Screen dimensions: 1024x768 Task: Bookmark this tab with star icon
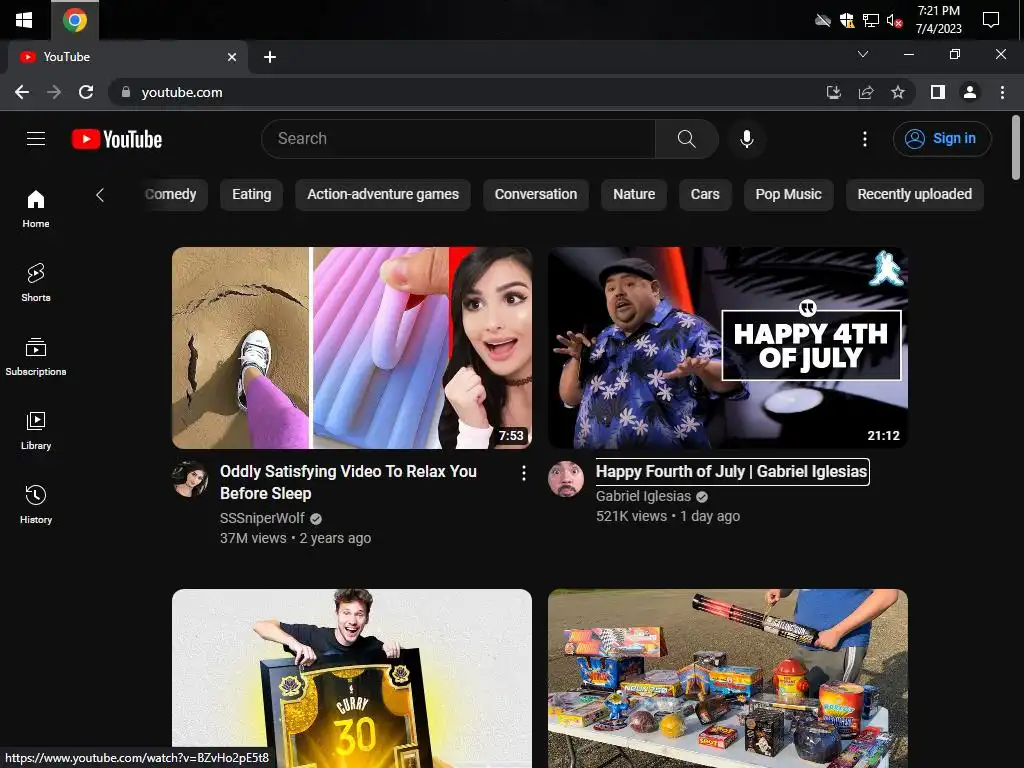[x=898, y=92]
